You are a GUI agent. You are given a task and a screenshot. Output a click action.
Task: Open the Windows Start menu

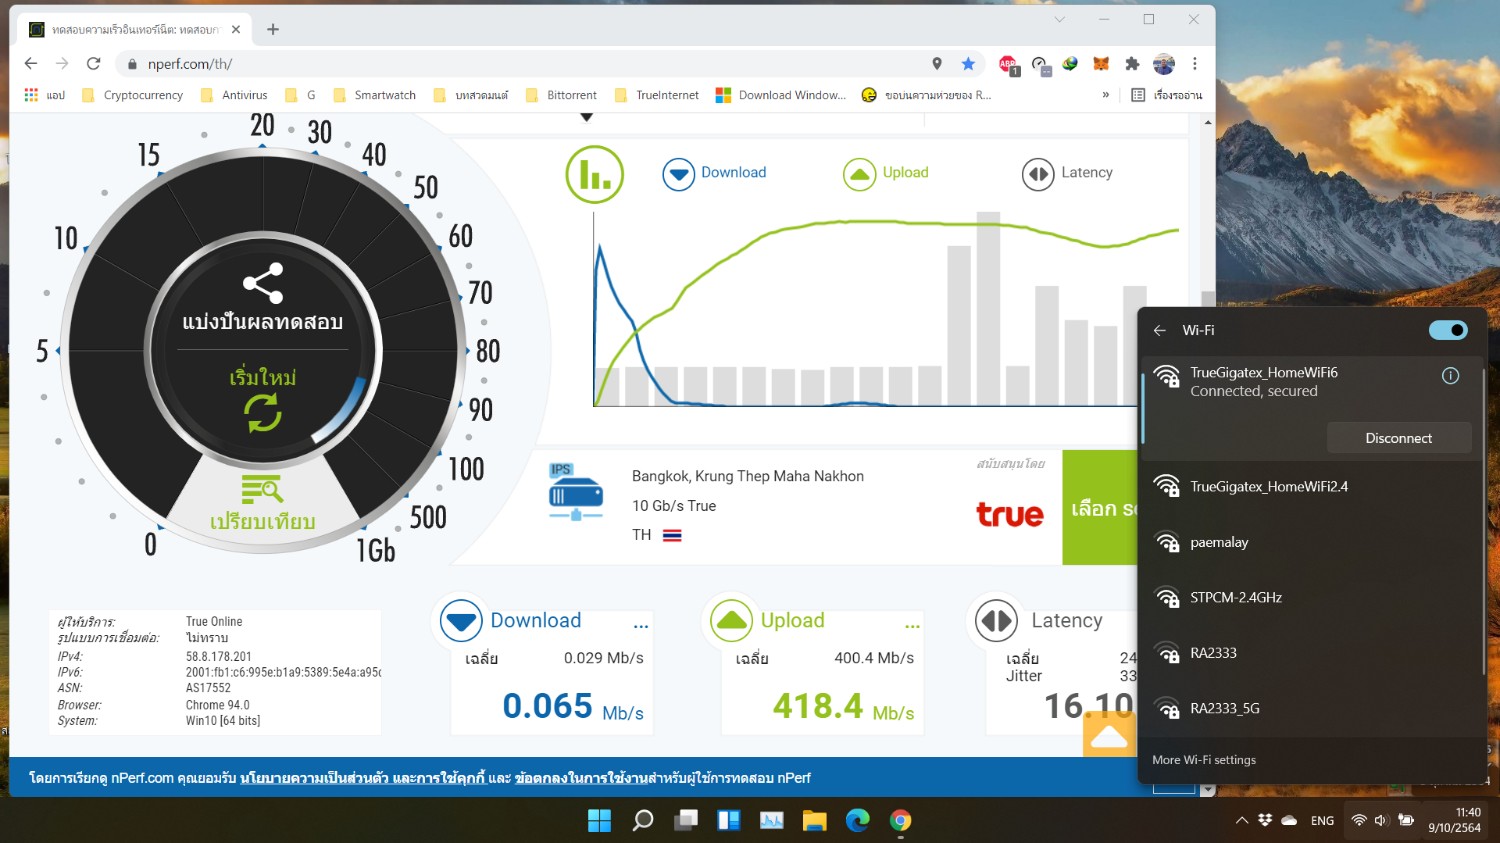click(599, 821)
